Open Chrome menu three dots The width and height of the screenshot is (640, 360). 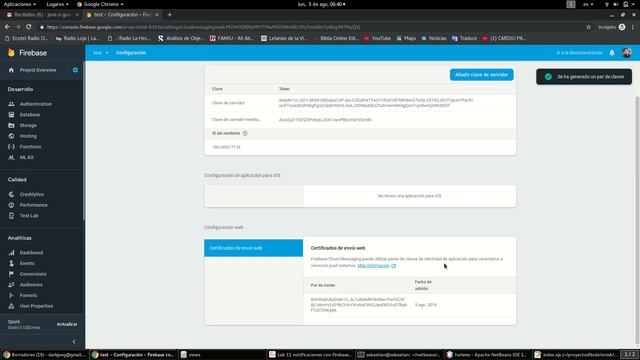633,27
